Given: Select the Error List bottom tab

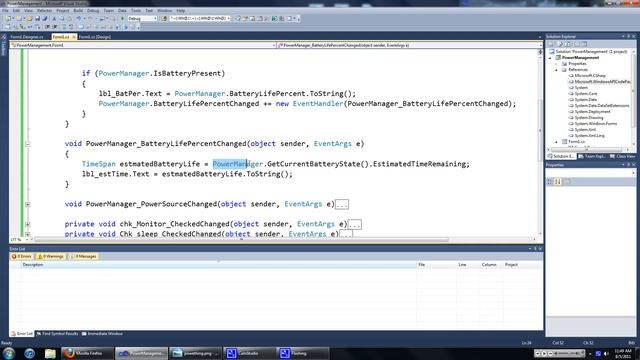Looking at the screenshot, I should [22, 334].
